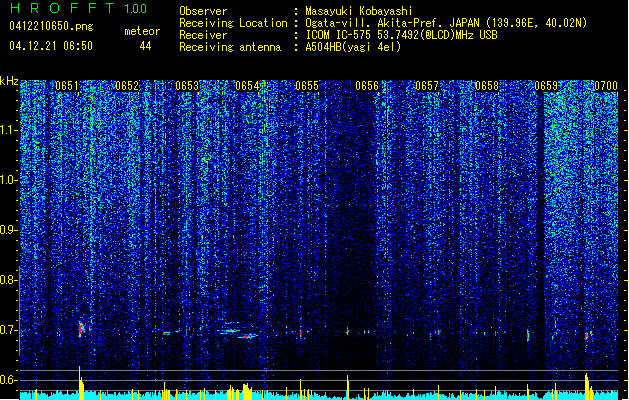Image resolution: width=629 pixels, height=400 pixels.
Task: Click the A504HB(yagi 4el) antenna text
Action: pos(353,47)
